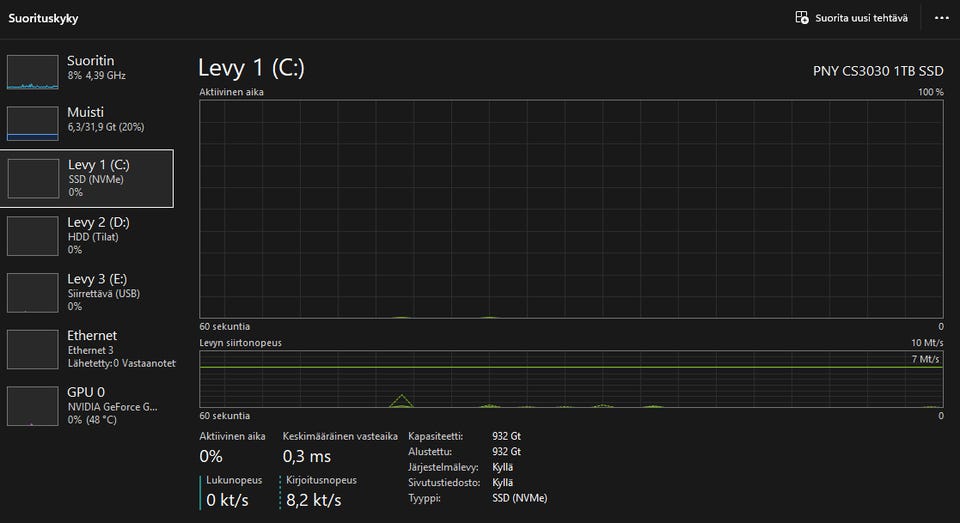
Task: Select the Levy 1 (C:) graph thumbnail
Action: pos(33,179)
